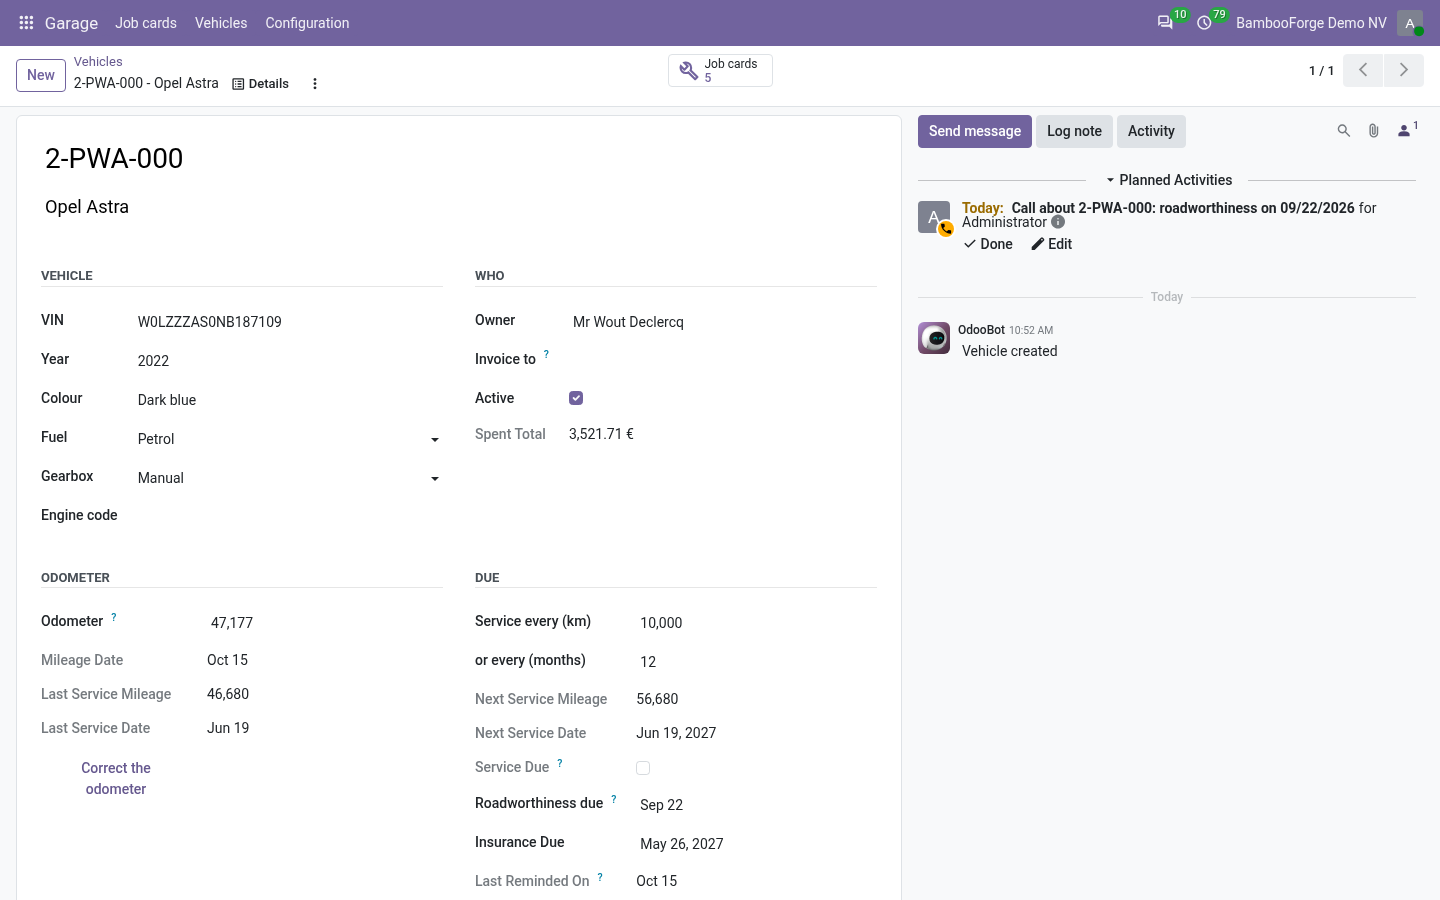Show info about the planned activity
The width and height of the screenshot is (1440, 900).
pos(1058,222)
